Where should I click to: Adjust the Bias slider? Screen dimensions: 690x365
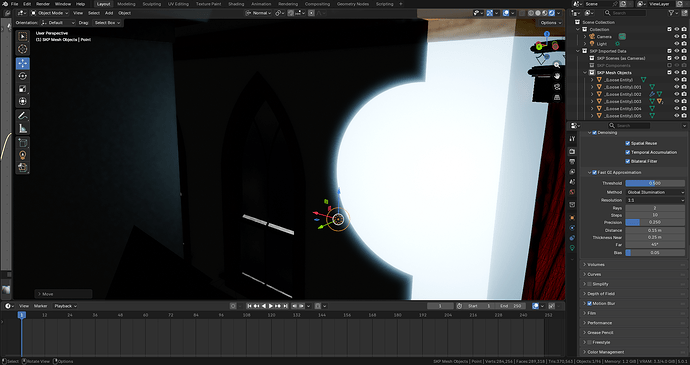pyautogui.click(x=655, y=253)
